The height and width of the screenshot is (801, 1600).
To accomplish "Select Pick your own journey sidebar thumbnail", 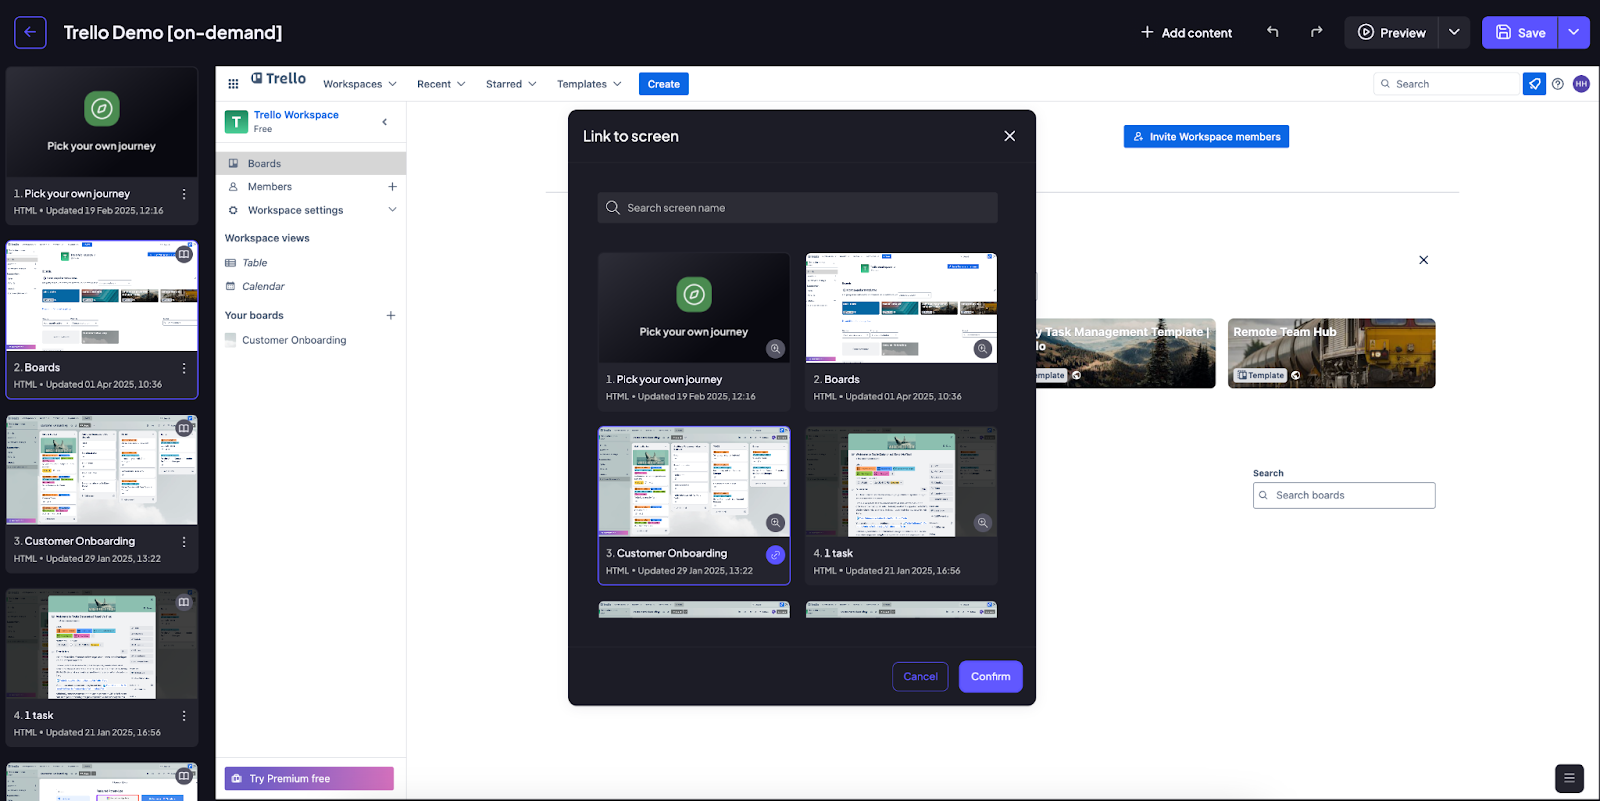I will [x=102, y=123].
